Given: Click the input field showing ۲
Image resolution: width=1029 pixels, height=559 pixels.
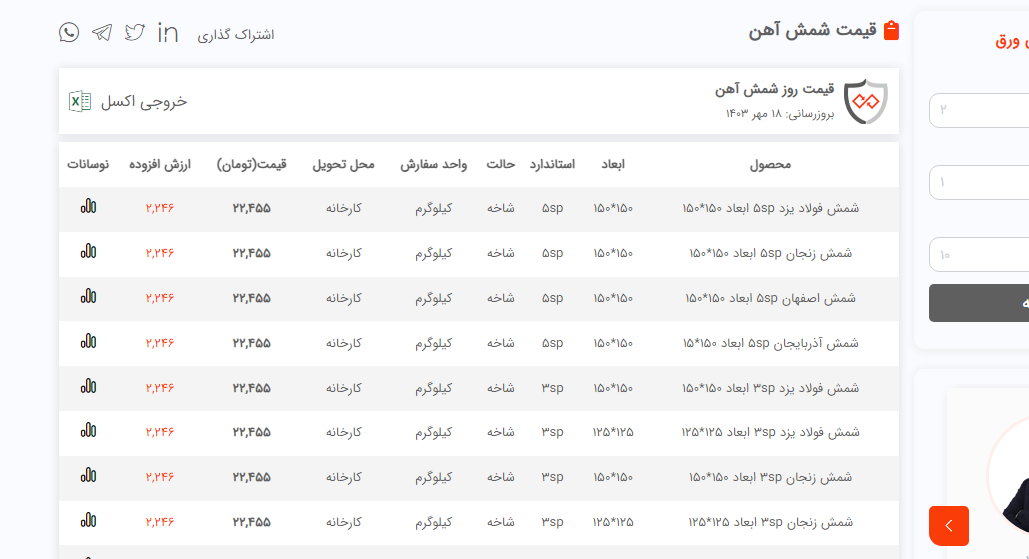Looking at the screenshot, I should point(978,110).
